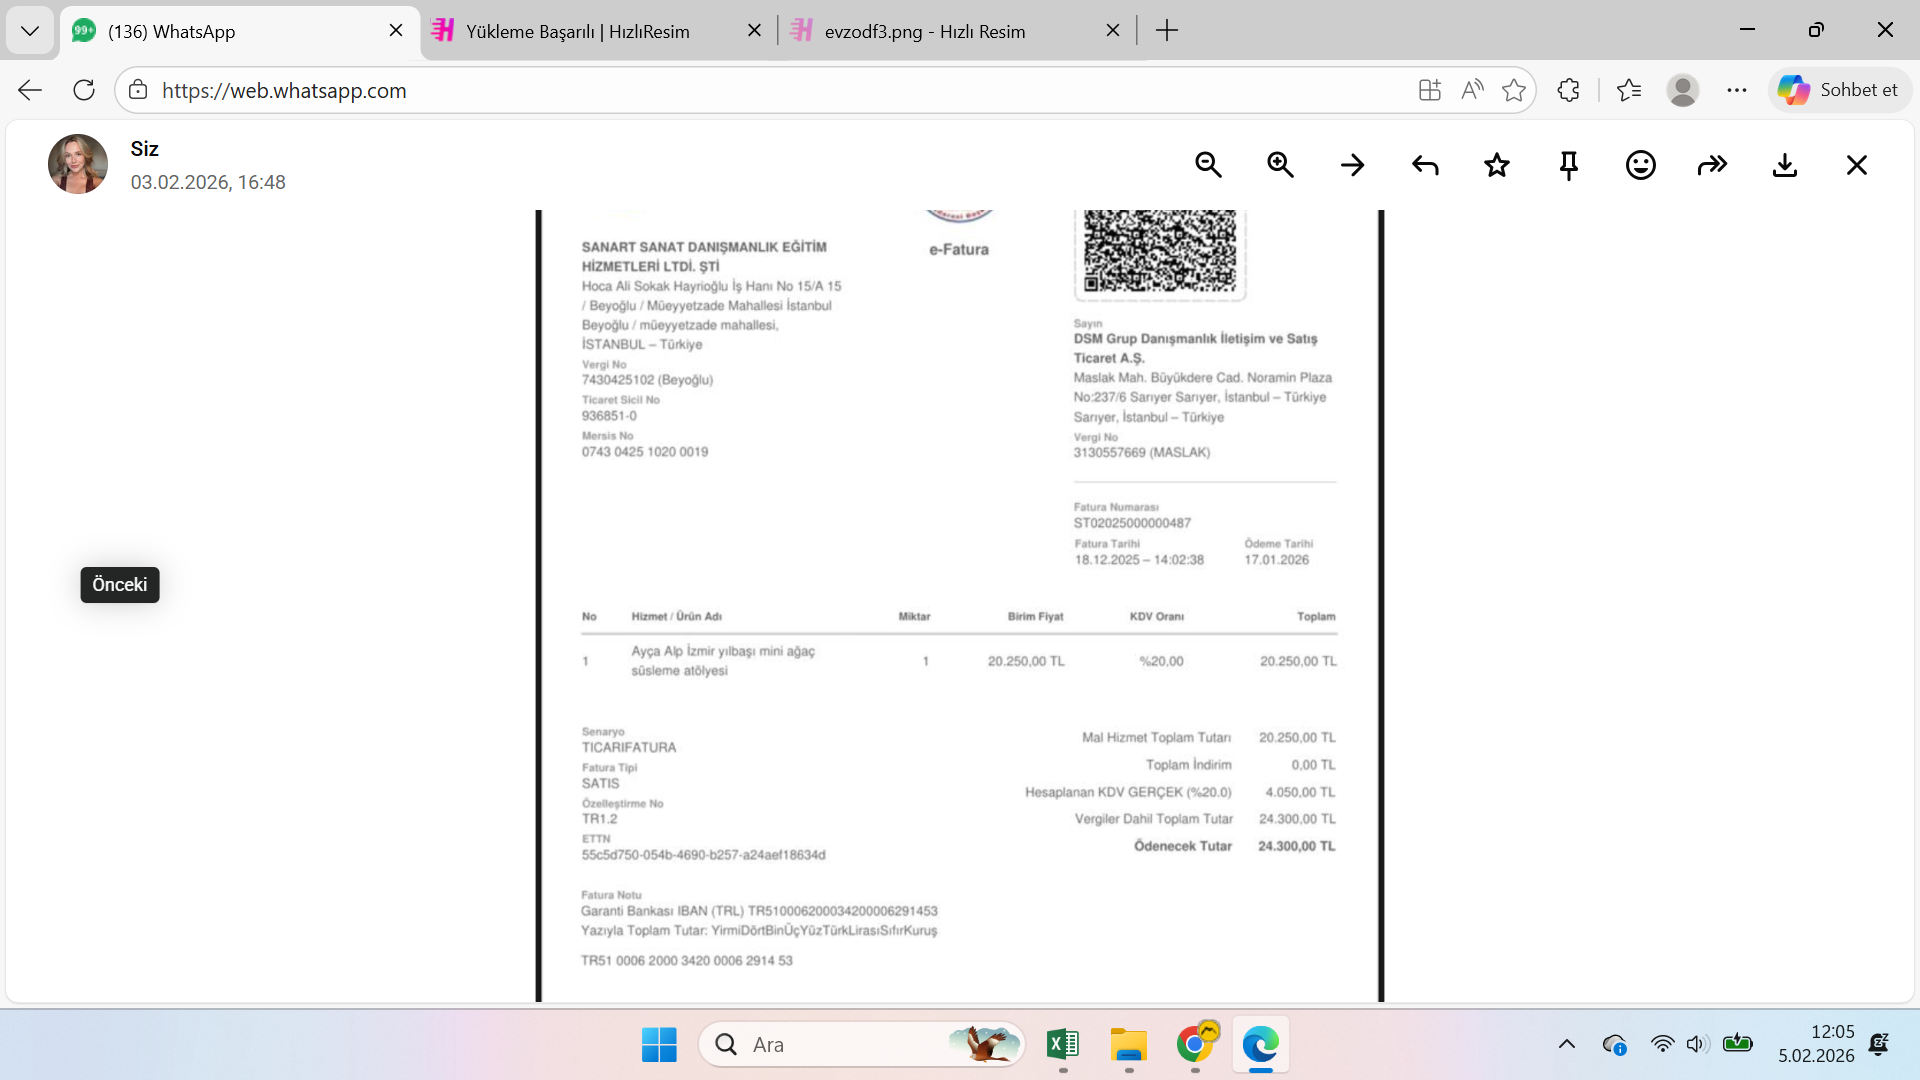Close the WhatsApp image viewer
1920x1080 pixels.
pos(1857,165)
